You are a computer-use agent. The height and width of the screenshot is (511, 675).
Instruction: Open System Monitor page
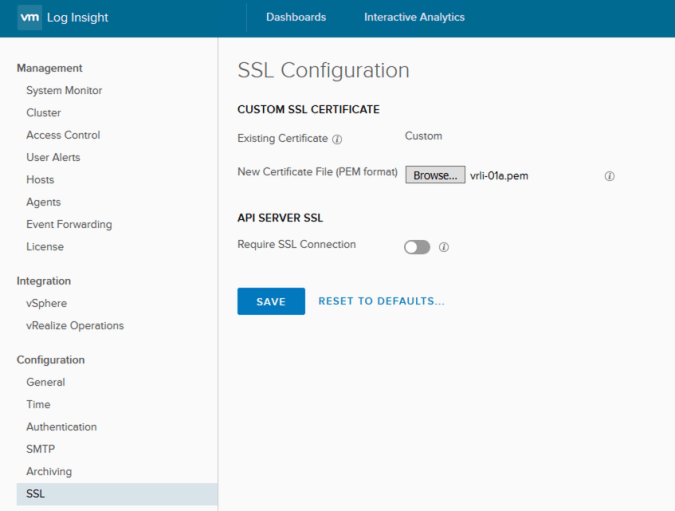(x=64, y=90)
